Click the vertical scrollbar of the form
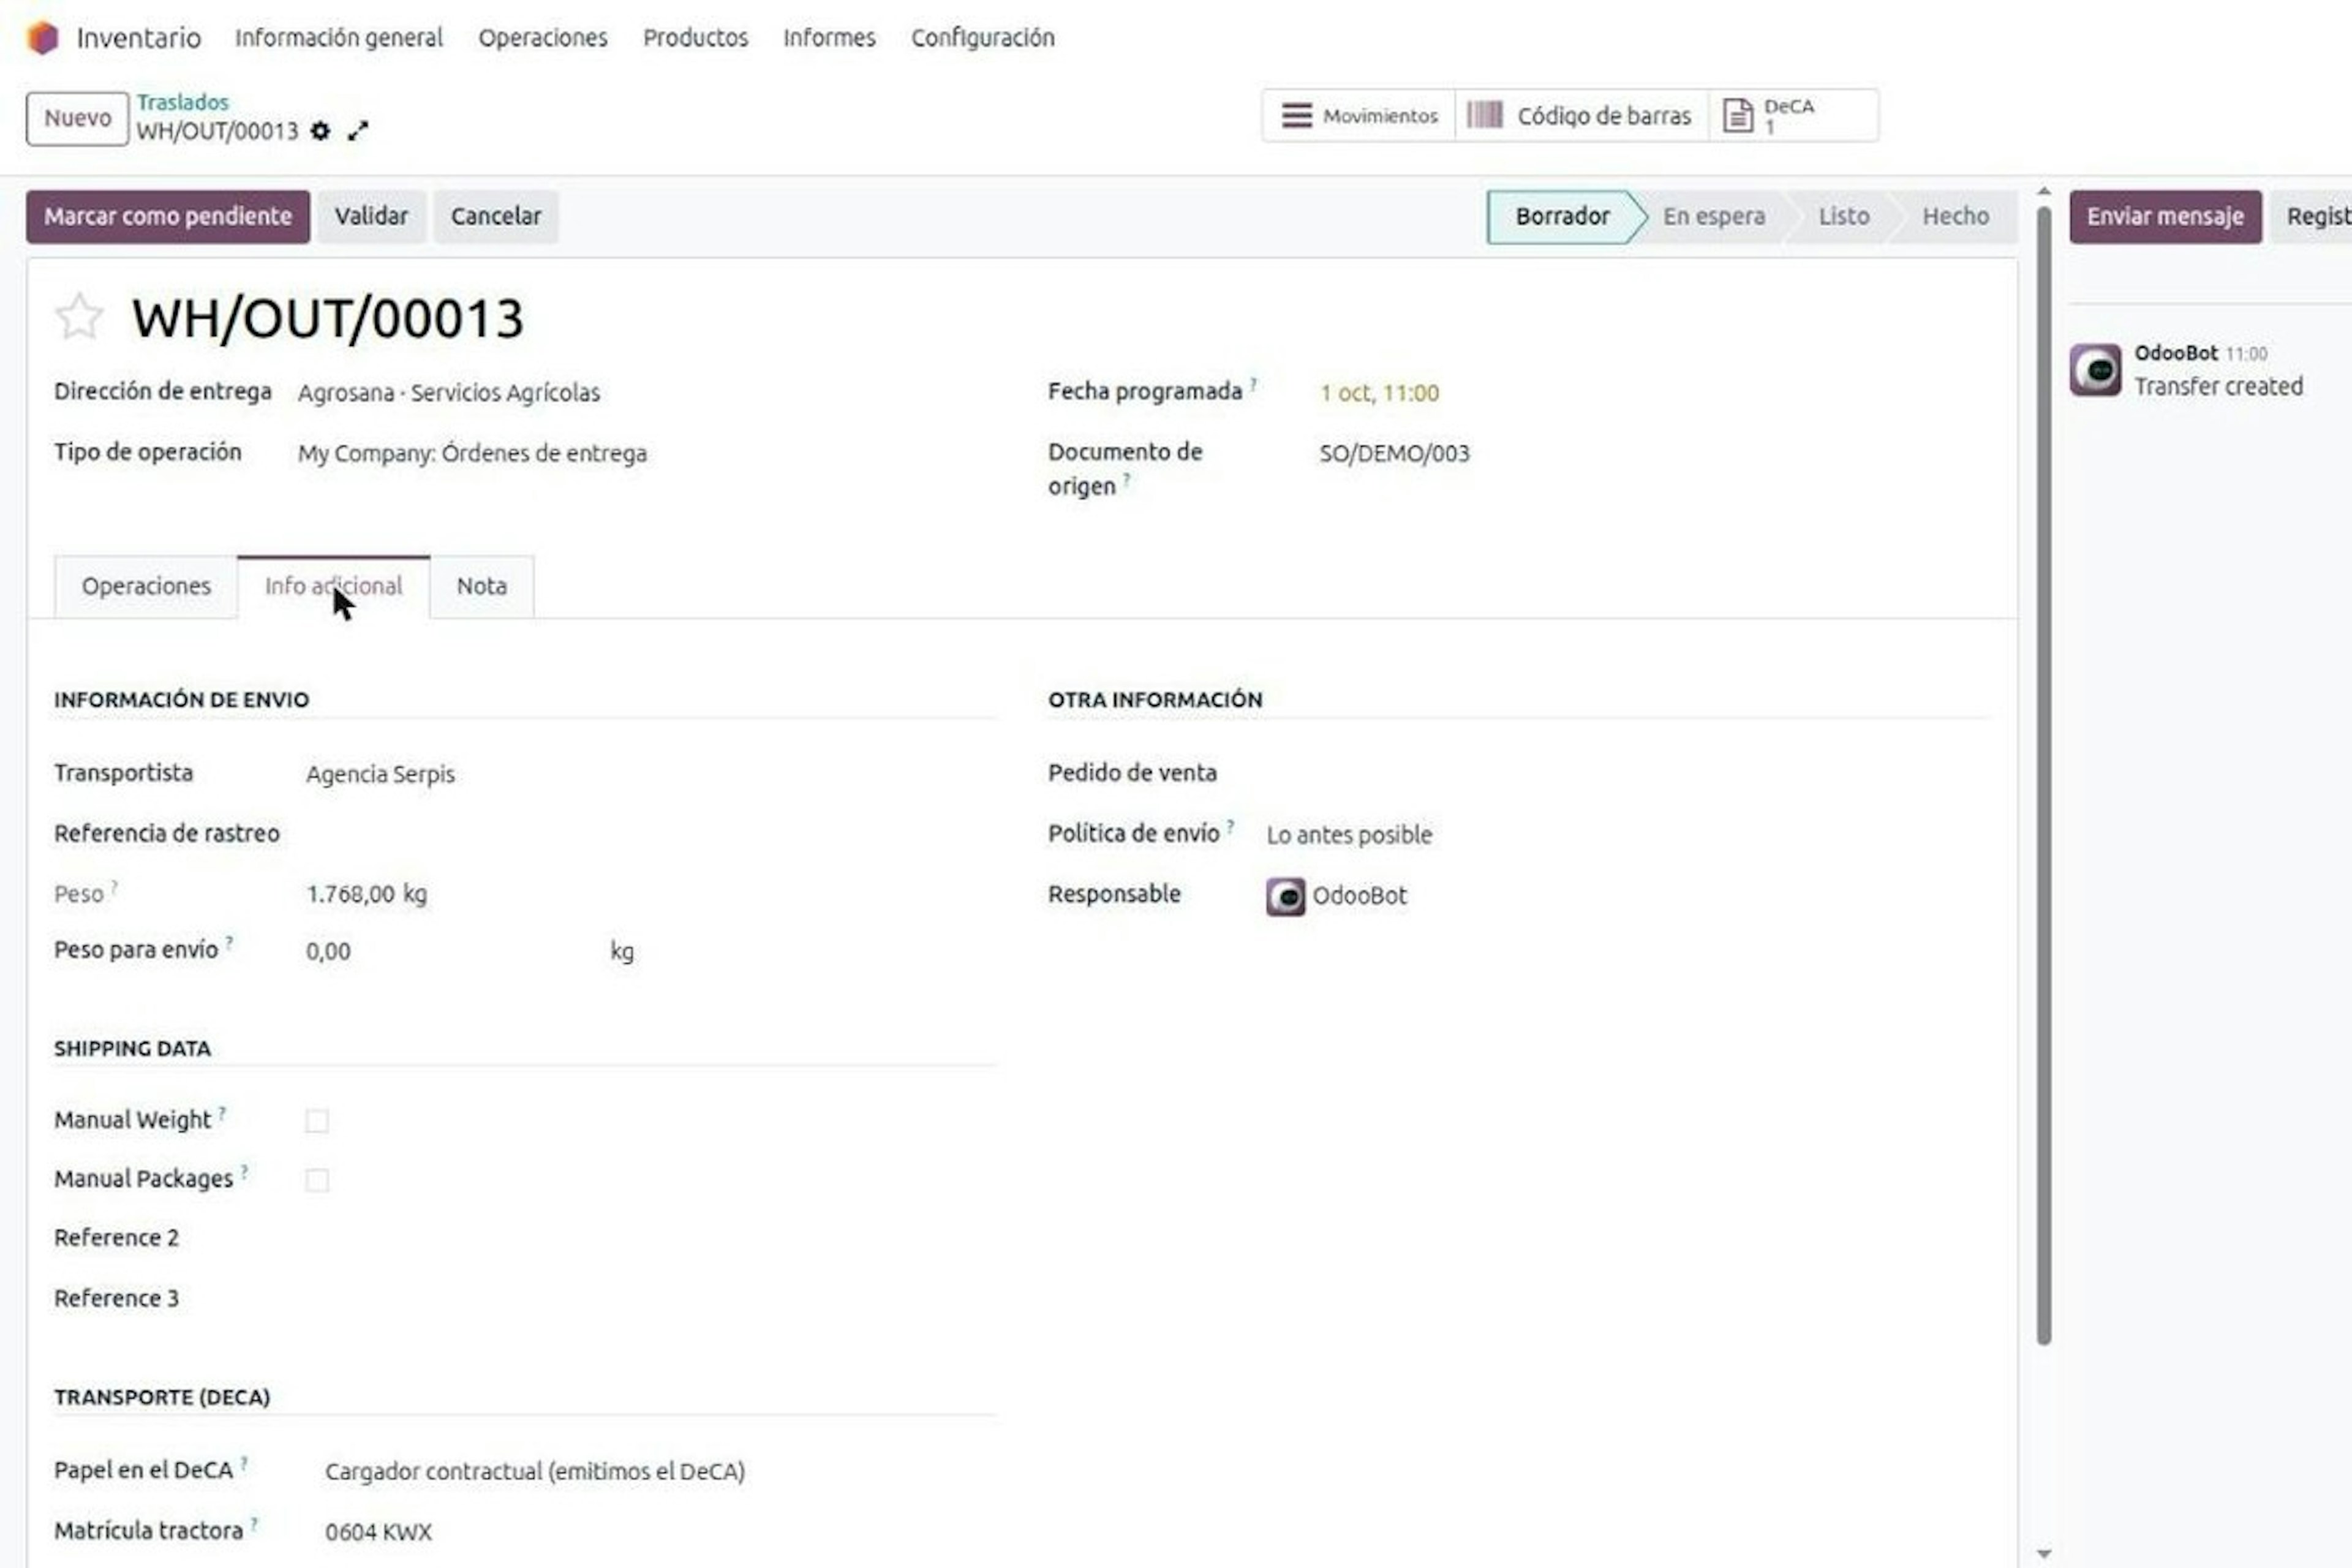The height and width of the screenshot is (1568, 2352). coord(2043,775)
